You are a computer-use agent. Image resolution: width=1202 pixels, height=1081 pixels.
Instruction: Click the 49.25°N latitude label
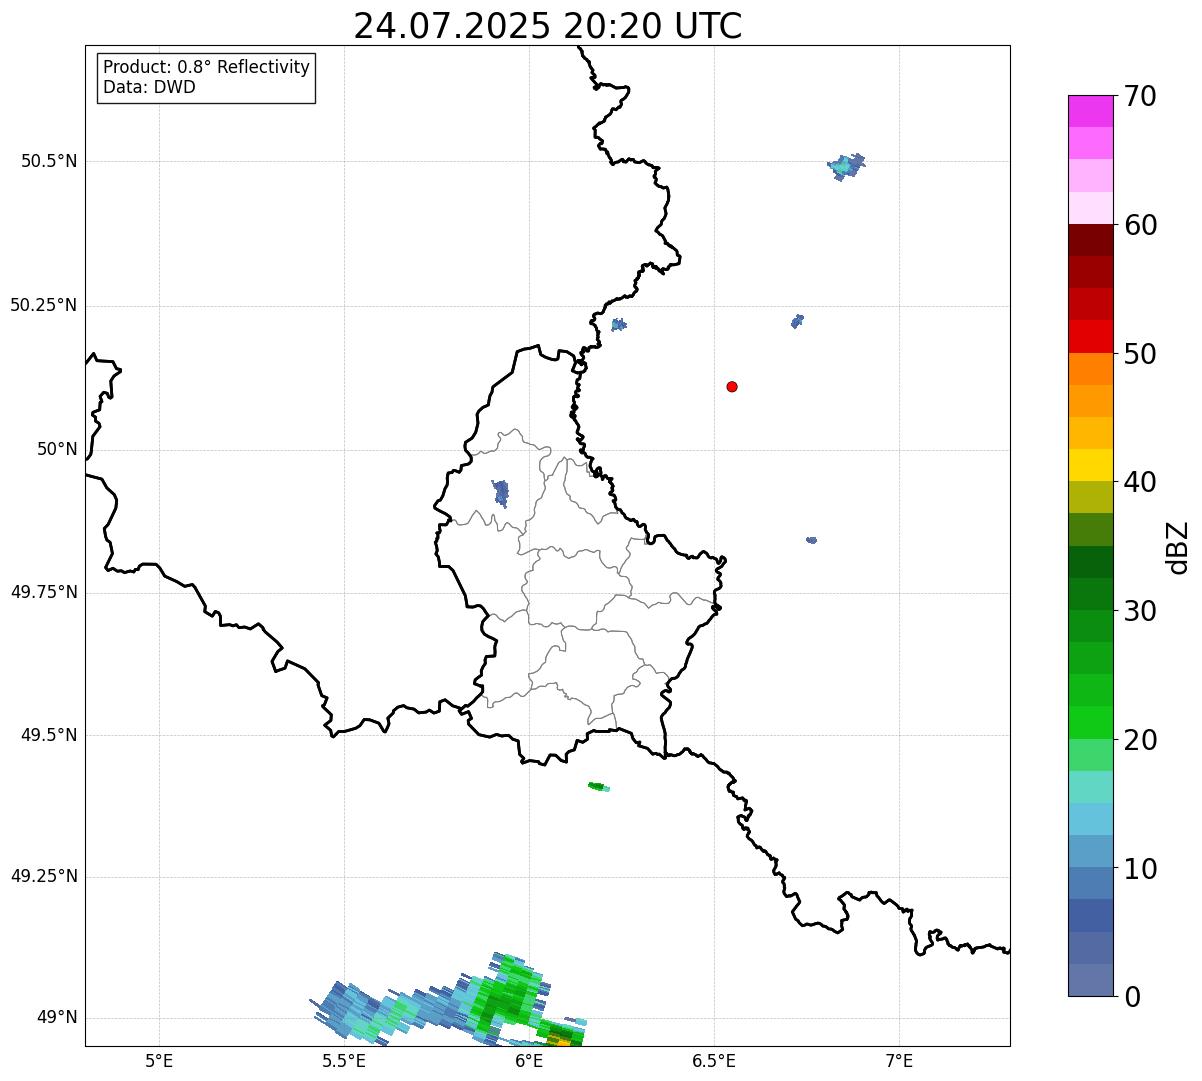tap(44, 876)
